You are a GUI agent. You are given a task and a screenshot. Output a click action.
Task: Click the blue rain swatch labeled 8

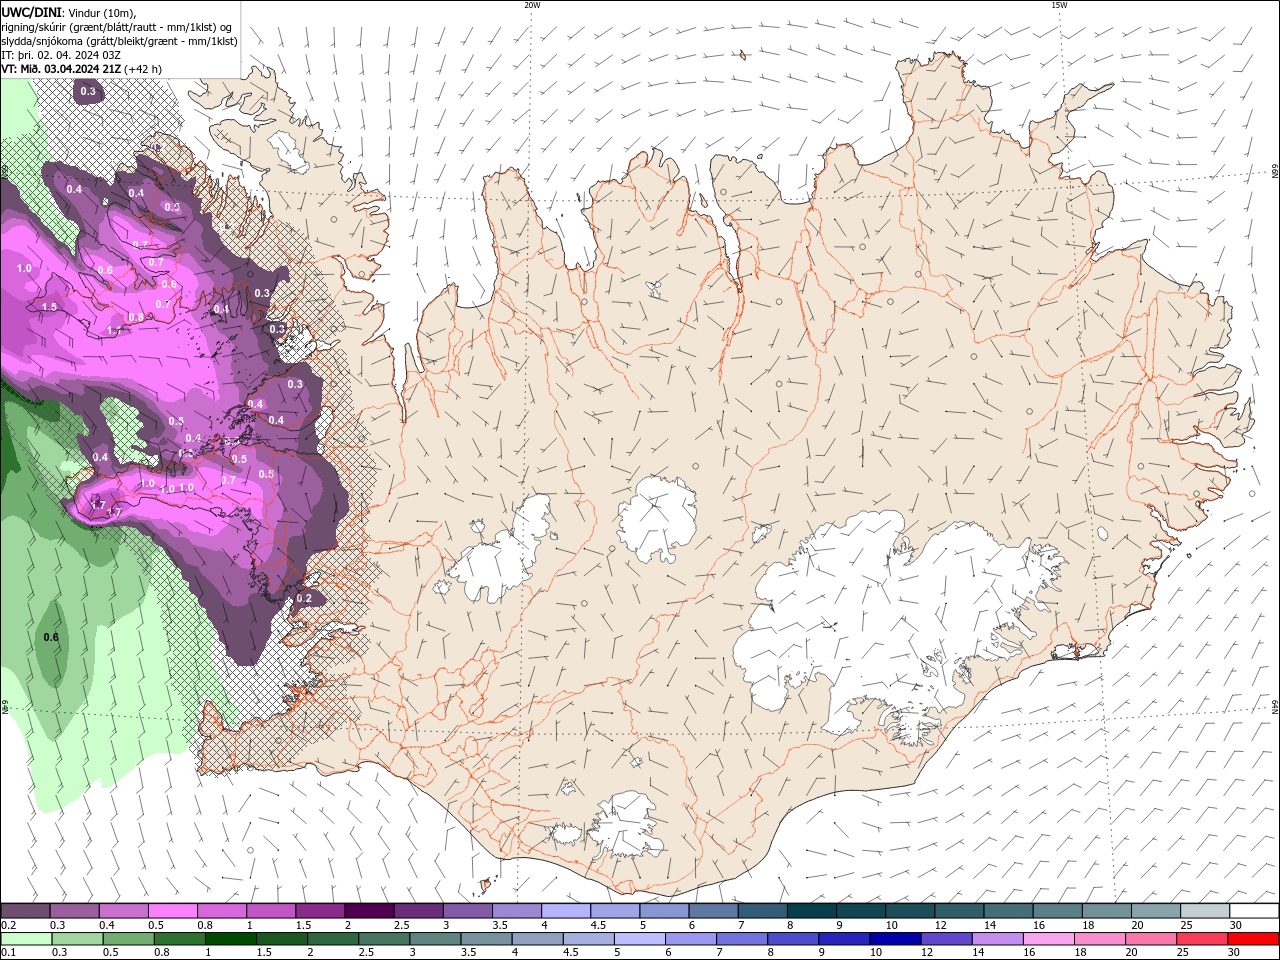(x=792, y=939)
